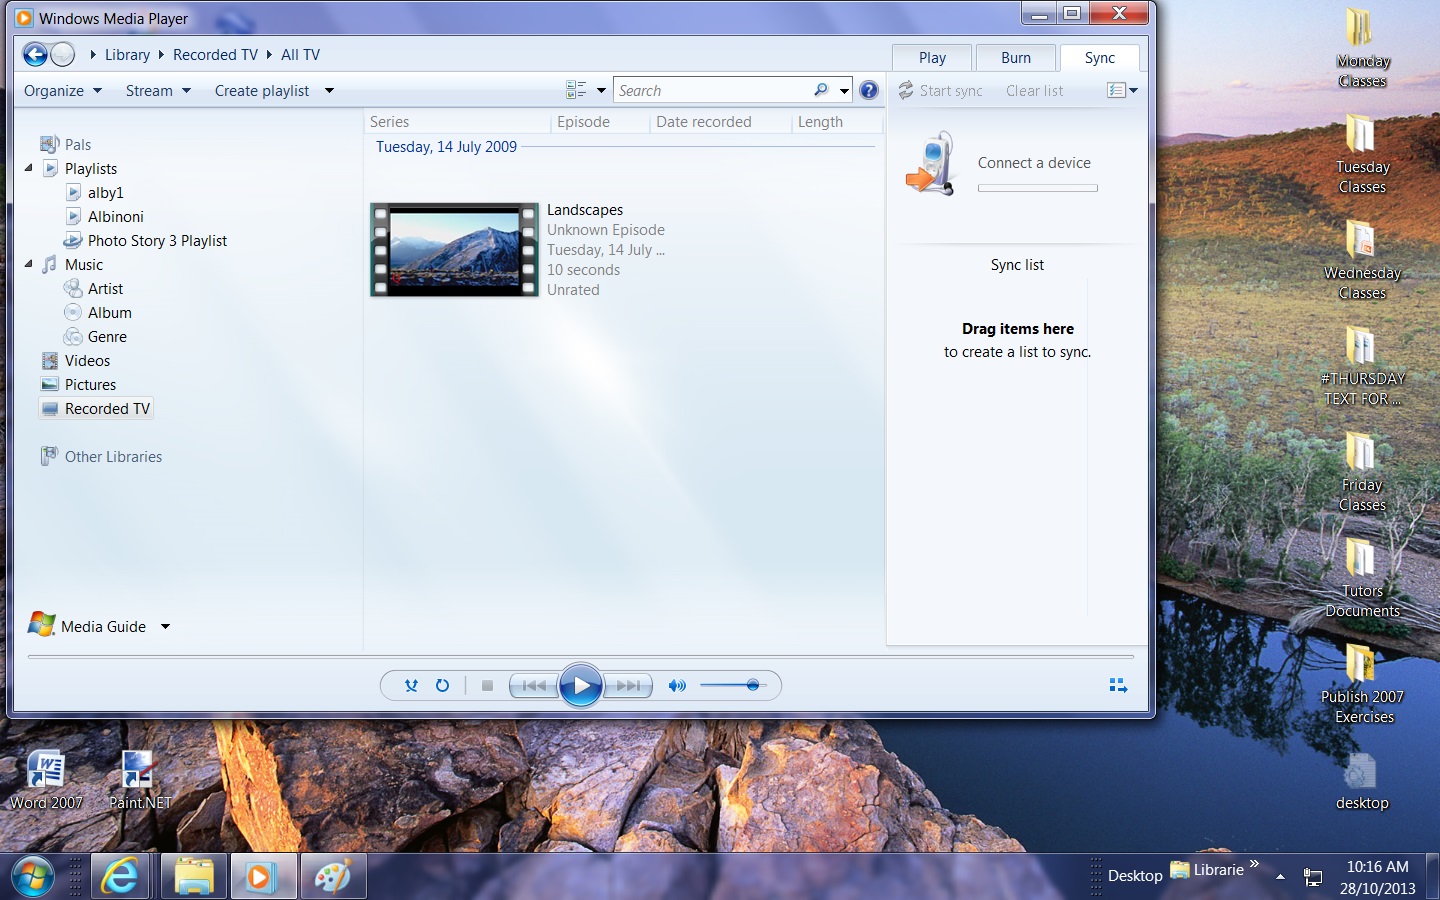Open the Play tab

(x=932, y=58)
